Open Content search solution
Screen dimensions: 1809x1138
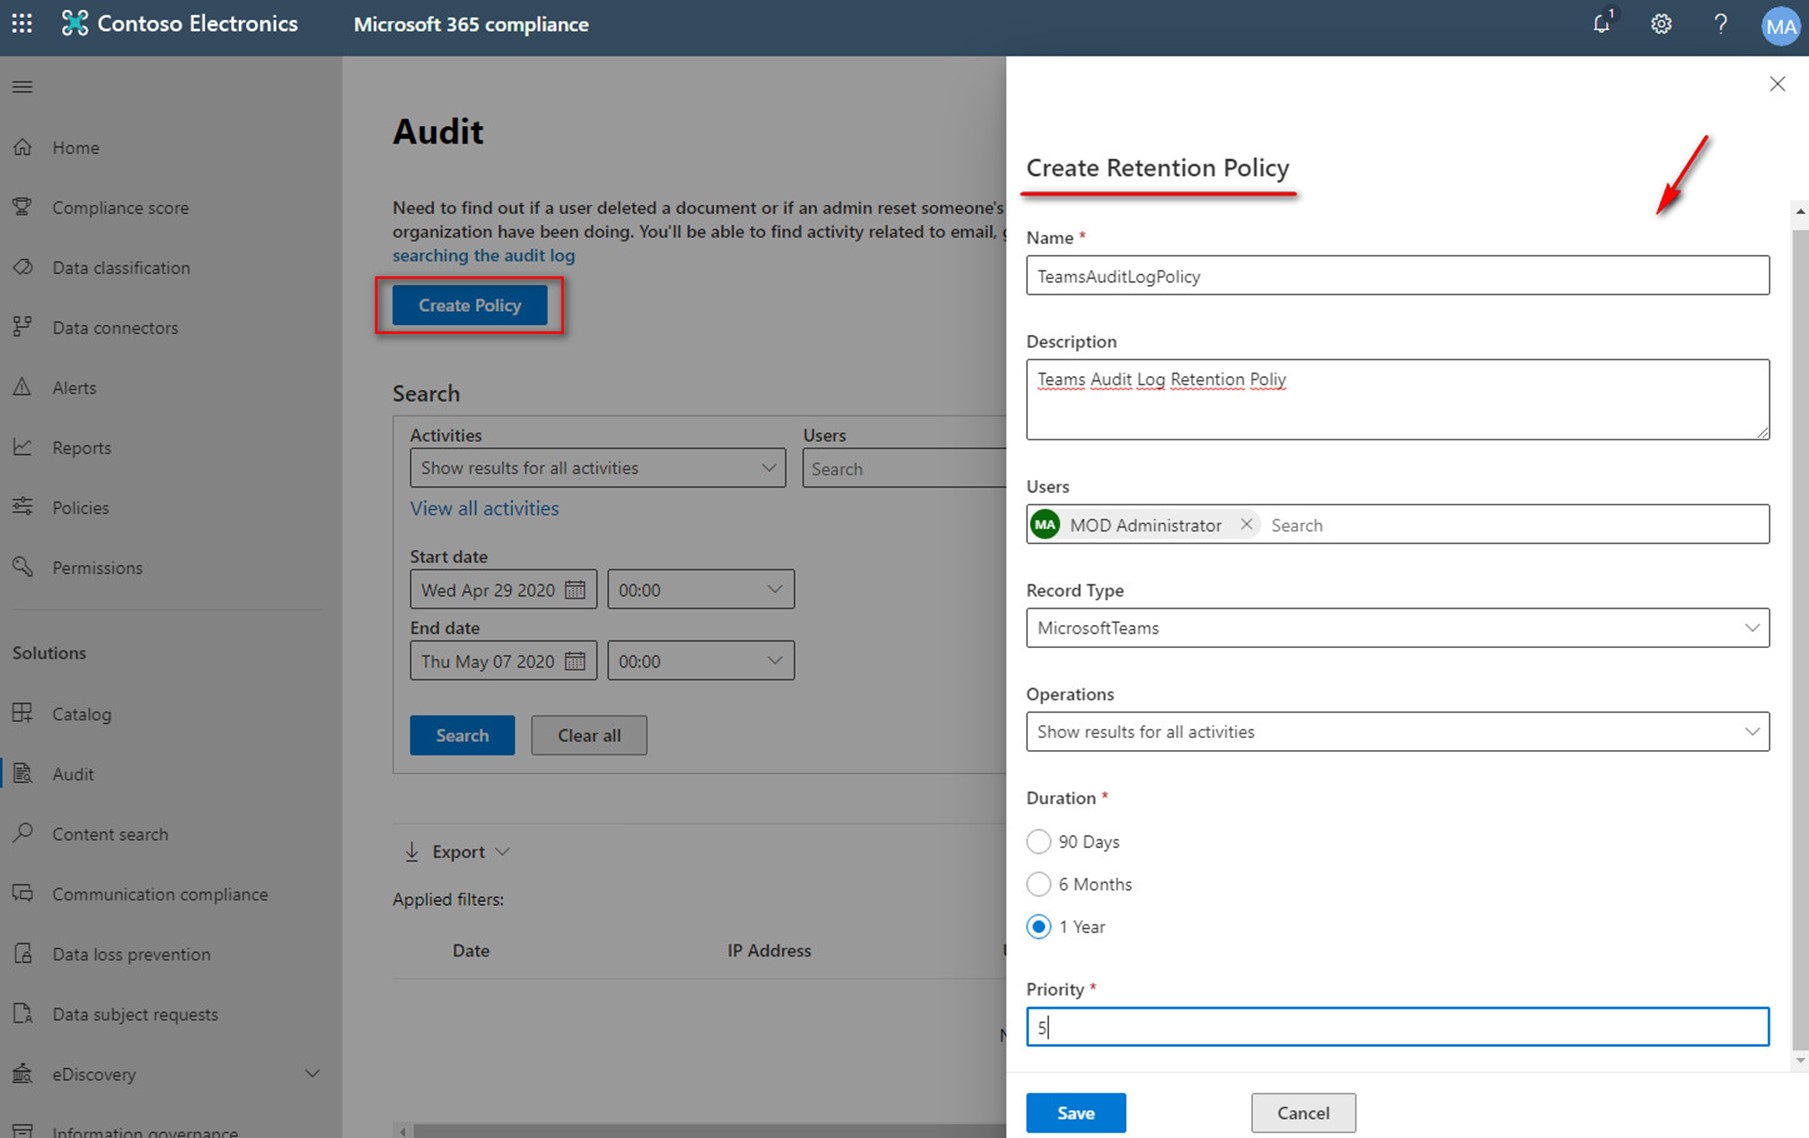110,834
